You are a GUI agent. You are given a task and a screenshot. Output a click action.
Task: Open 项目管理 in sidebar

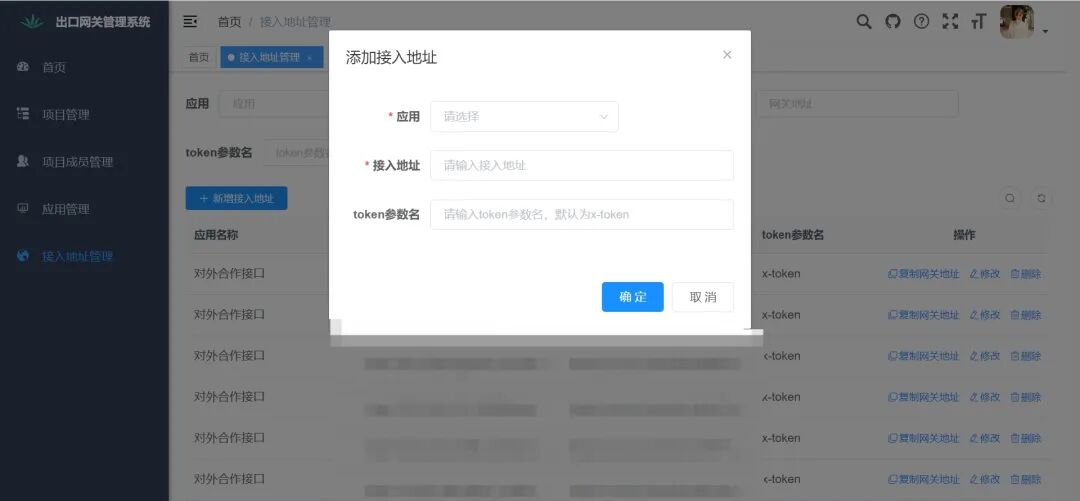click(x=66, y=115)
